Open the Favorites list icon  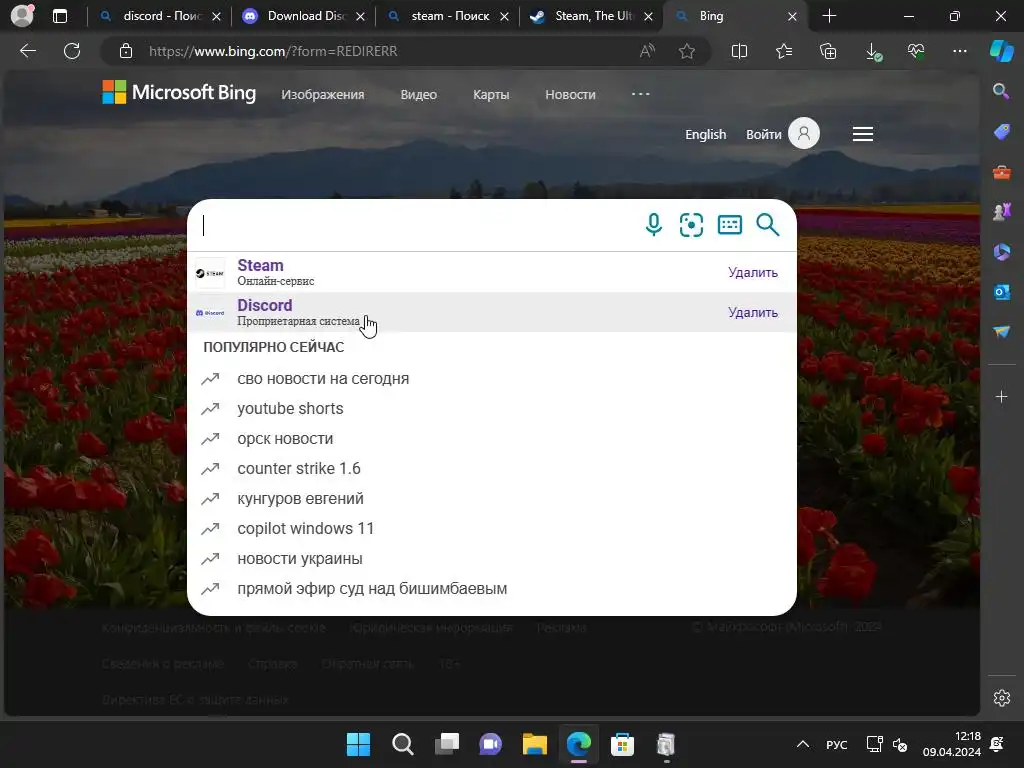784,51
